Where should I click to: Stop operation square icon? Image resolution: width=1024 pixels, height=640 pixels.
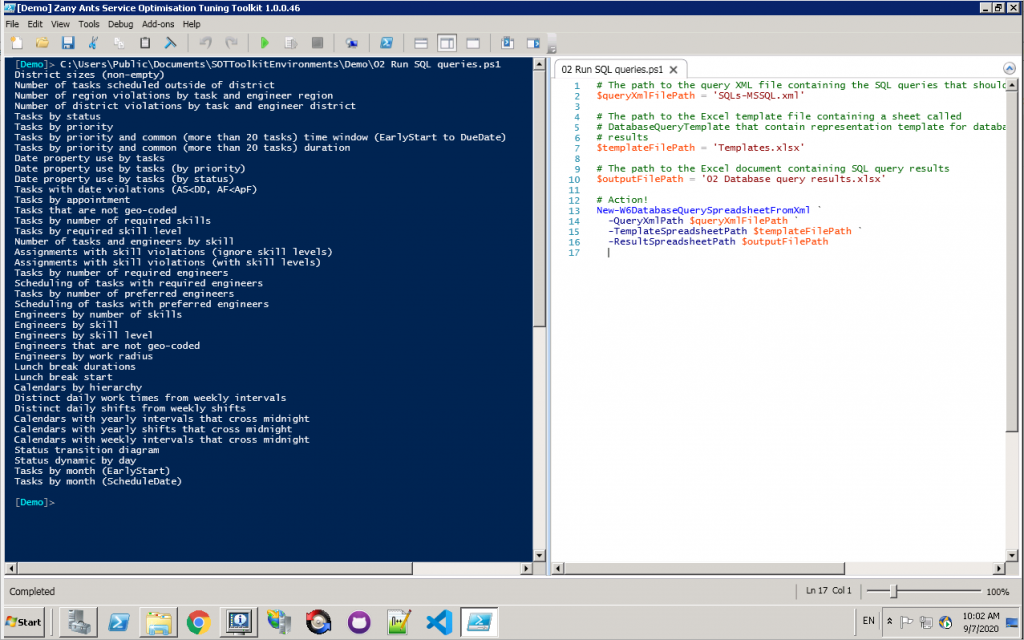pos(317,43)
